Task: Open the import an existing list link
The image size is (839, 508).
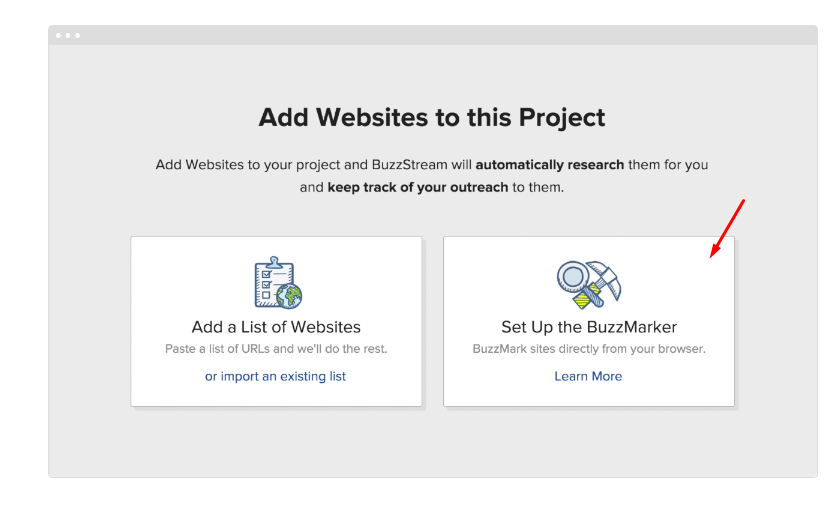Action: click(x=276, y=376)
